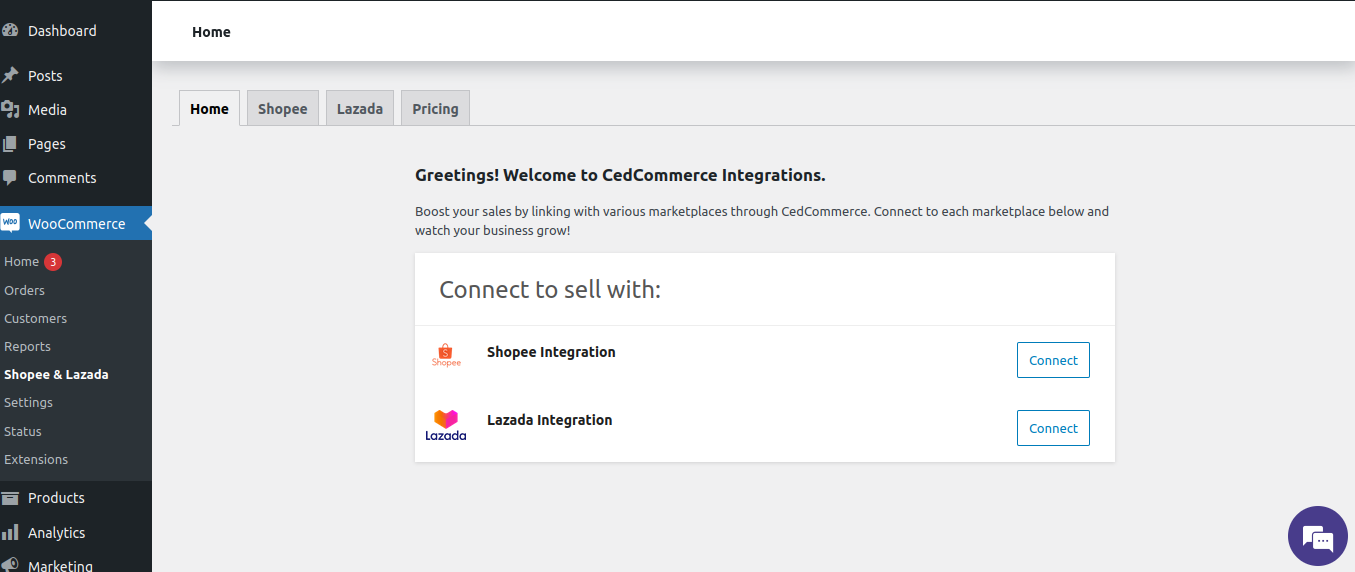Image resolution: width=1355 pixels, height=572 pixels.
Task: Click the Posts pushpin icon
Action: click(10, 76)
